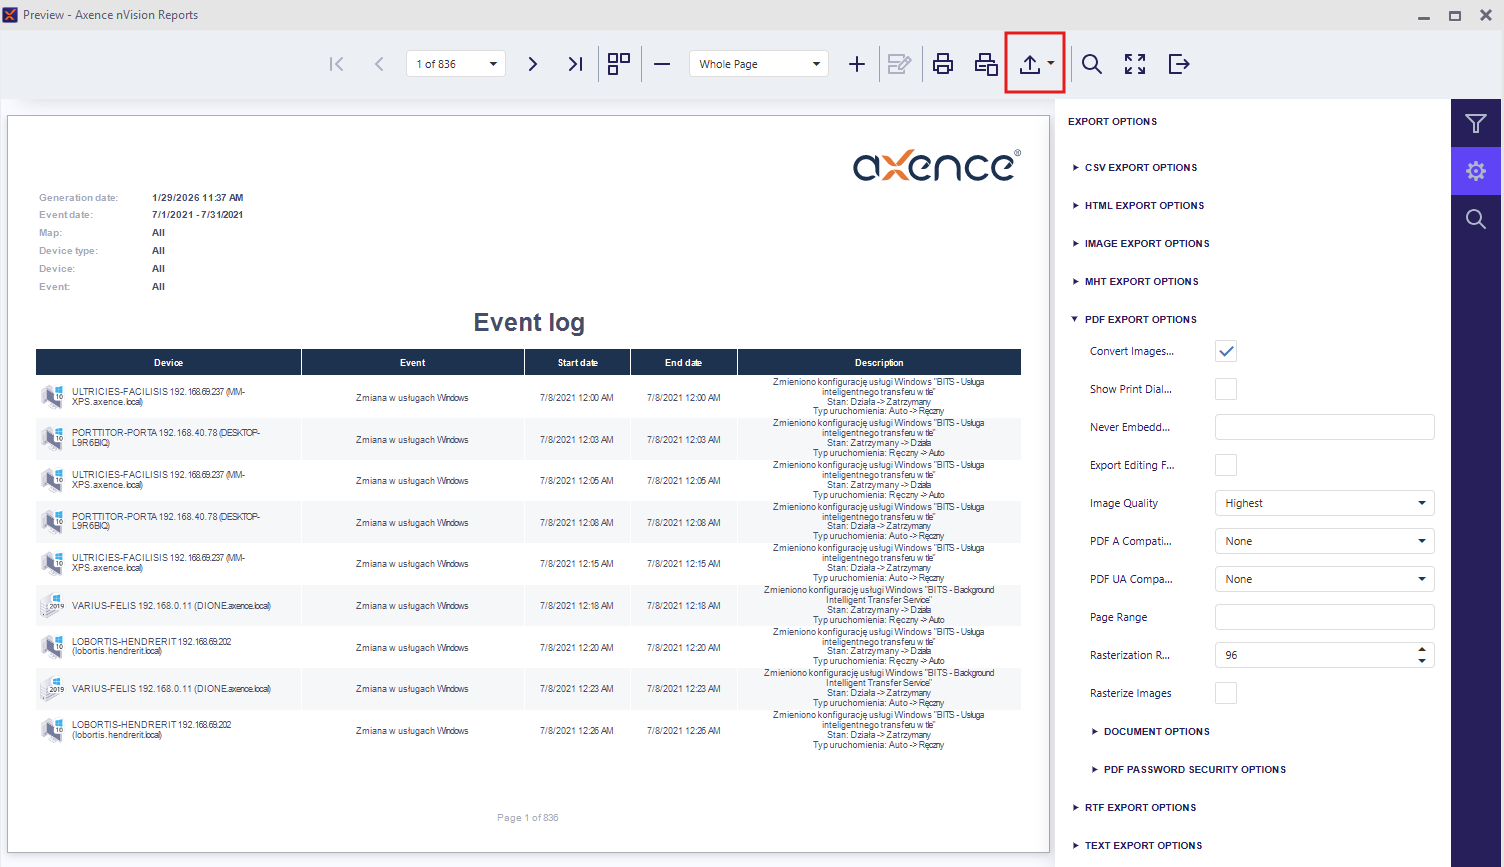Screen dimensions: 1504x867
Task: Increase Rasterization Resolution with up arrow
Action: 1422,650
